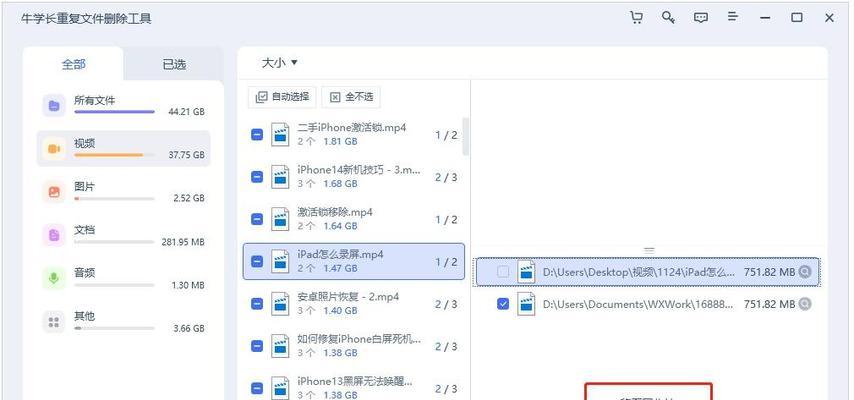Switch to the 全部 tab
Screen dimensions: 854x400
tap(74, 64)
